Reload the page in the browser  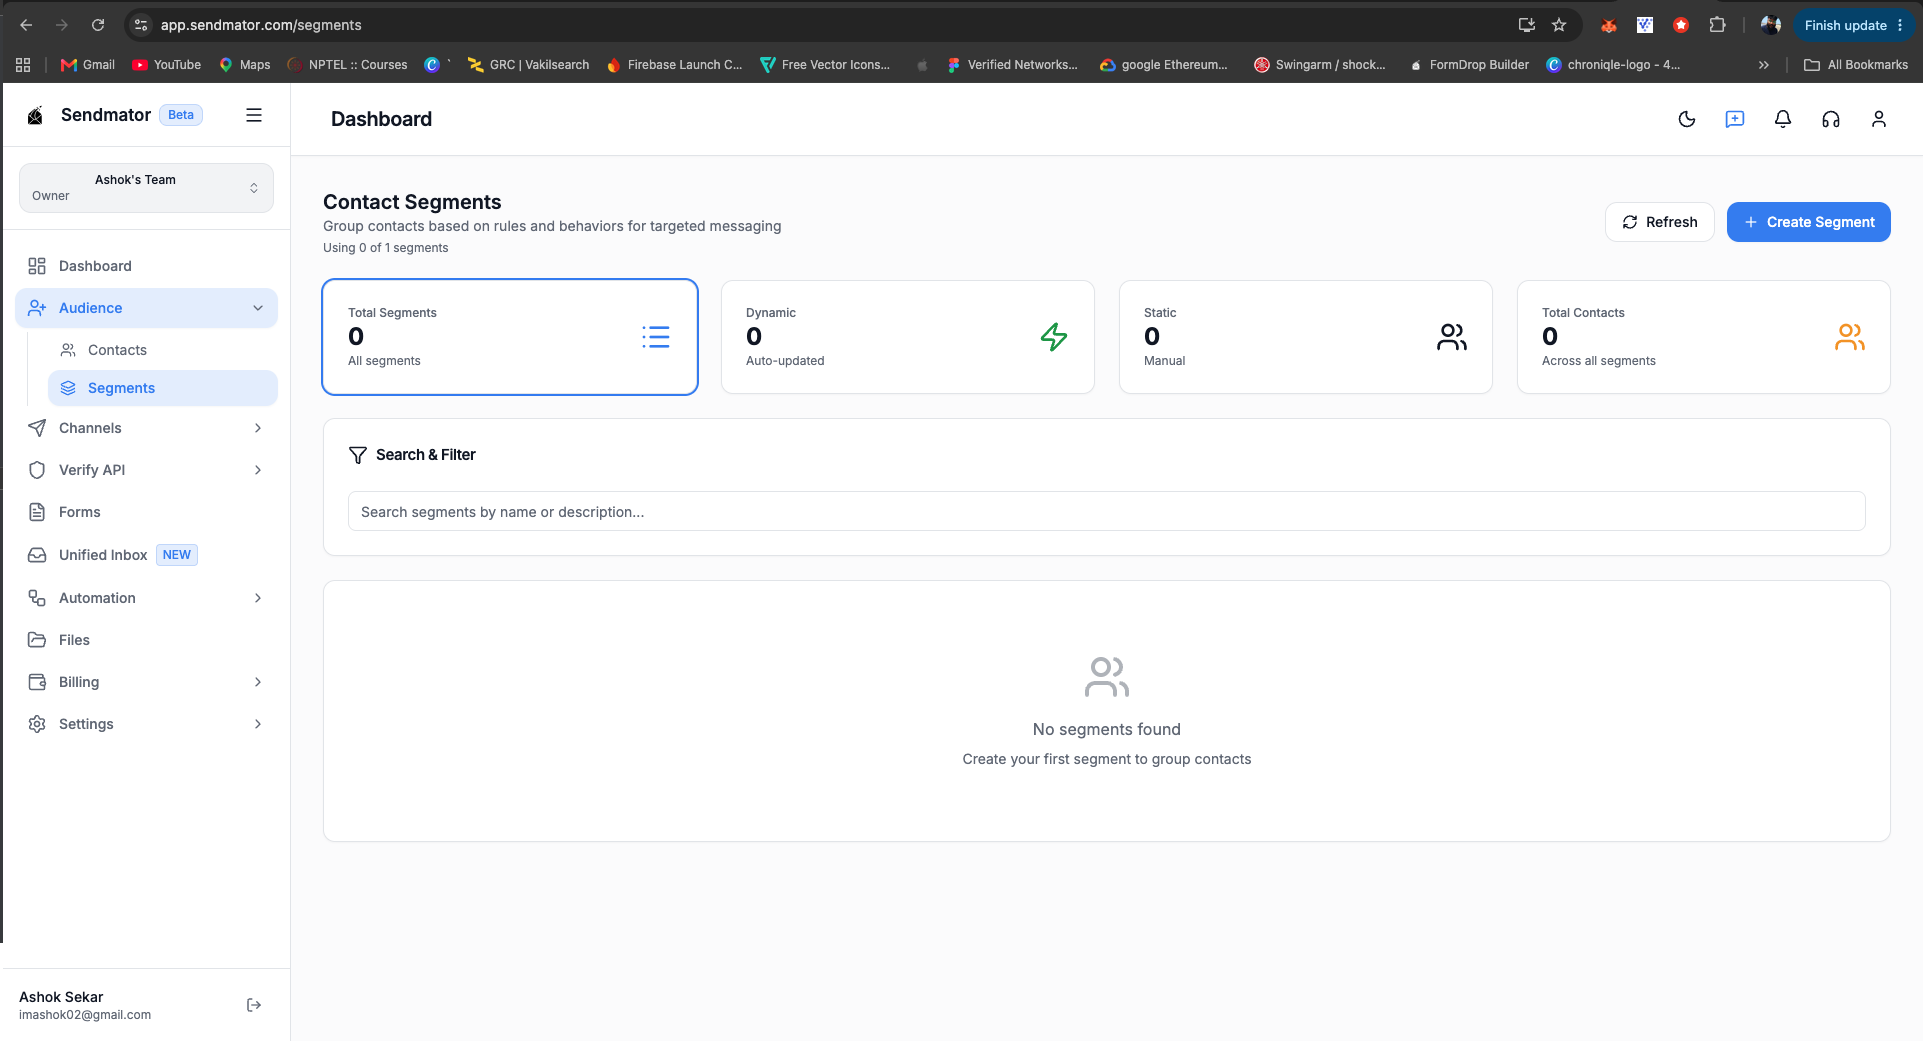pos(98,25)
